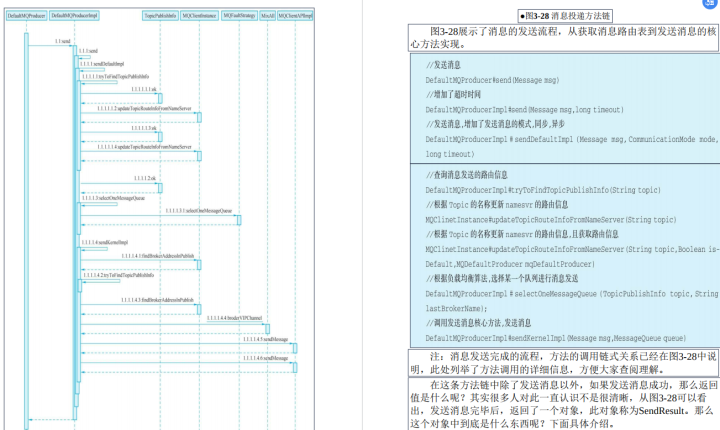The image size is (720, 430).
Task: Click the '1.1.1.1.2:ok' message label
Action: tap(145, 178)
